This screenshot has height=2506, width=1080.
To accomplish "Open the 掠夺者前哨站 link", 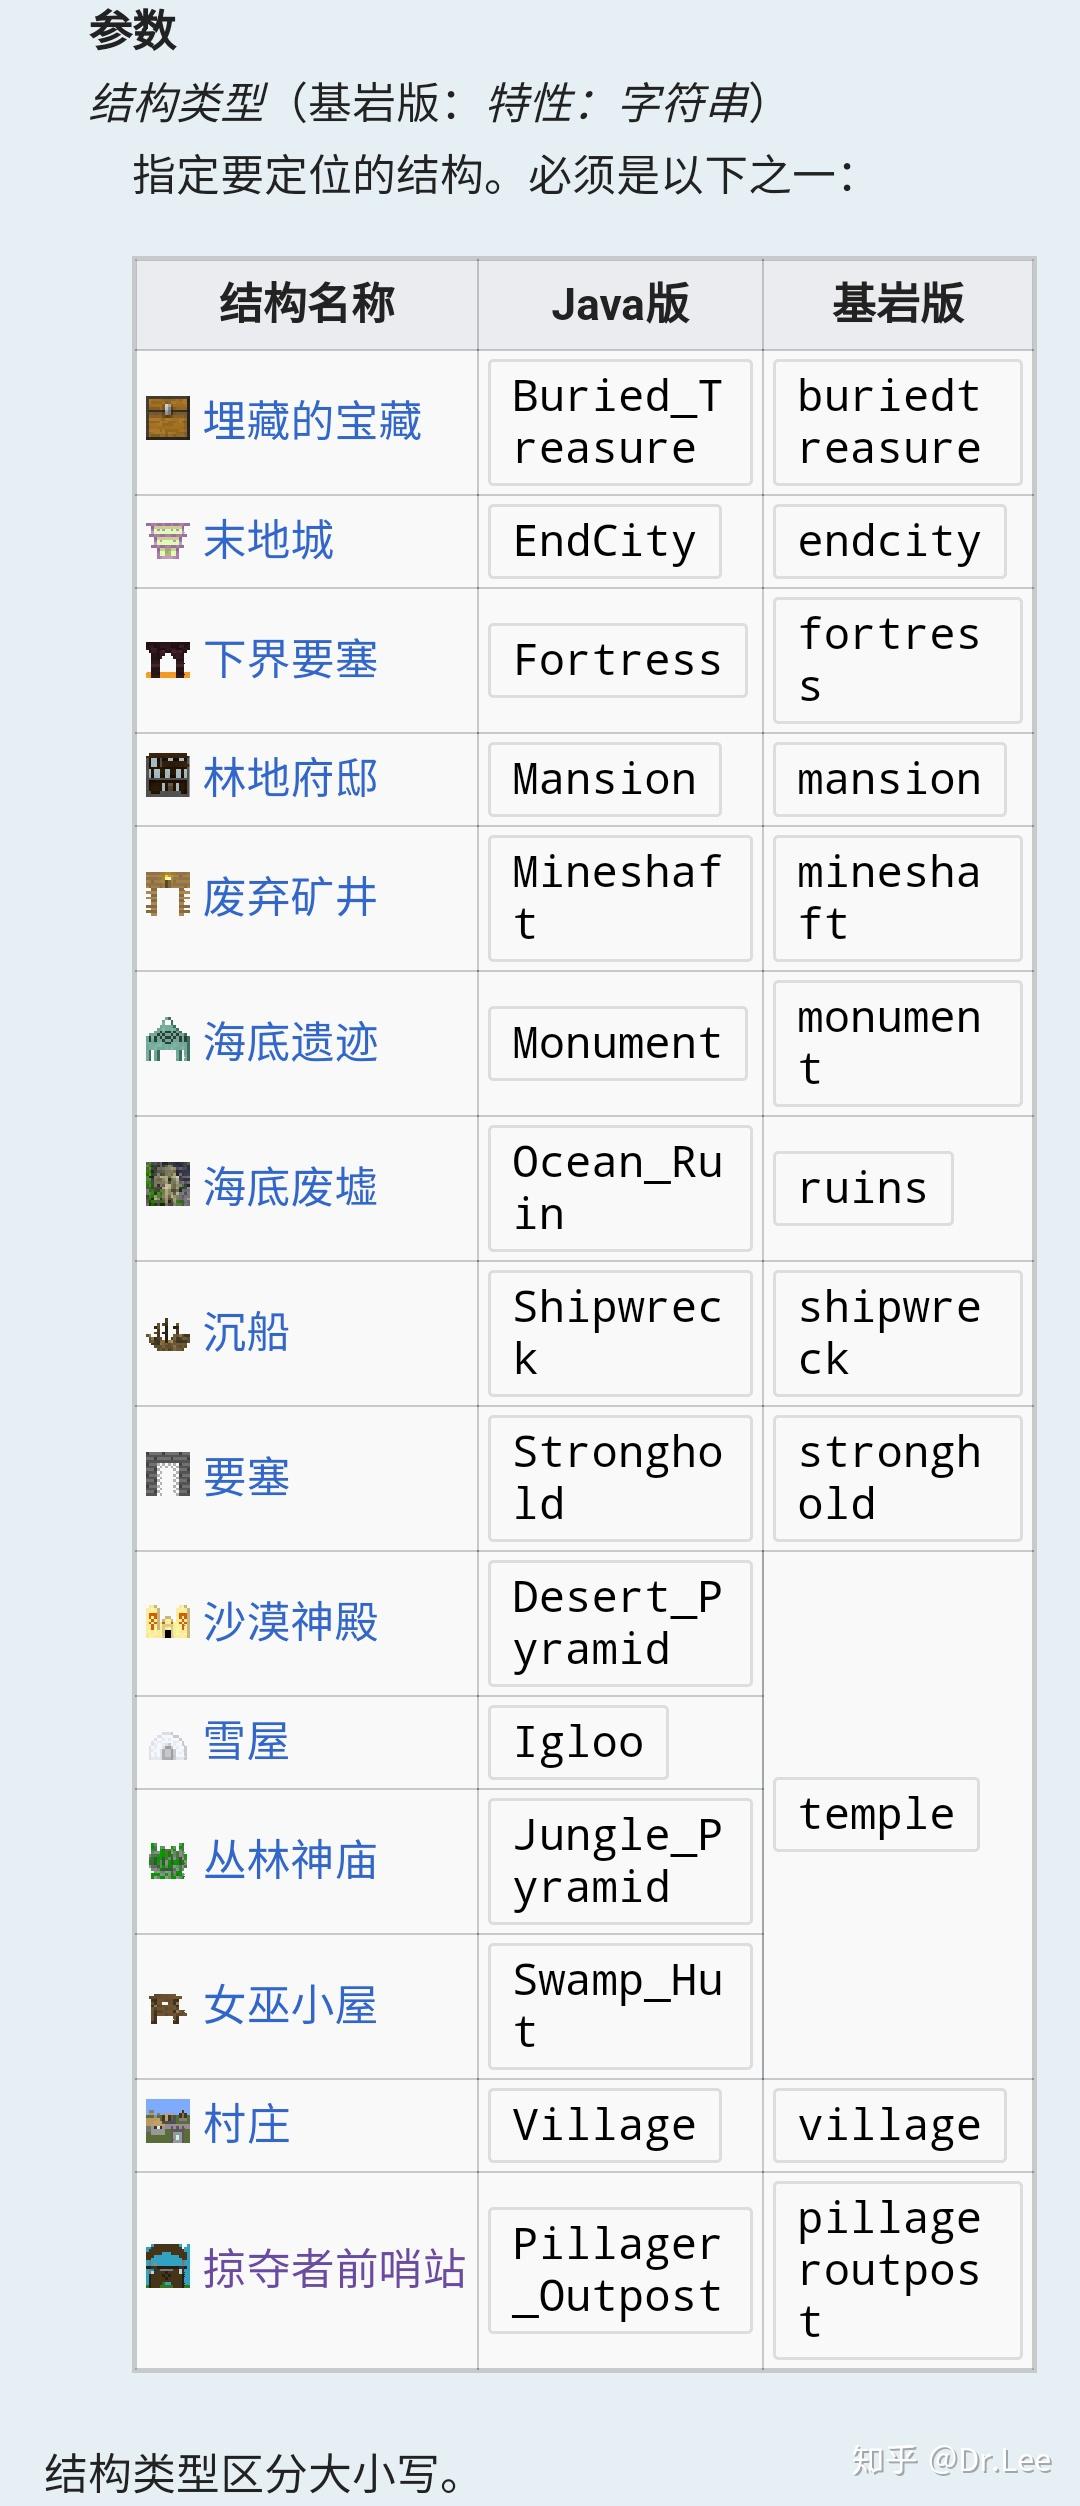I will (x=334, y=2268).
